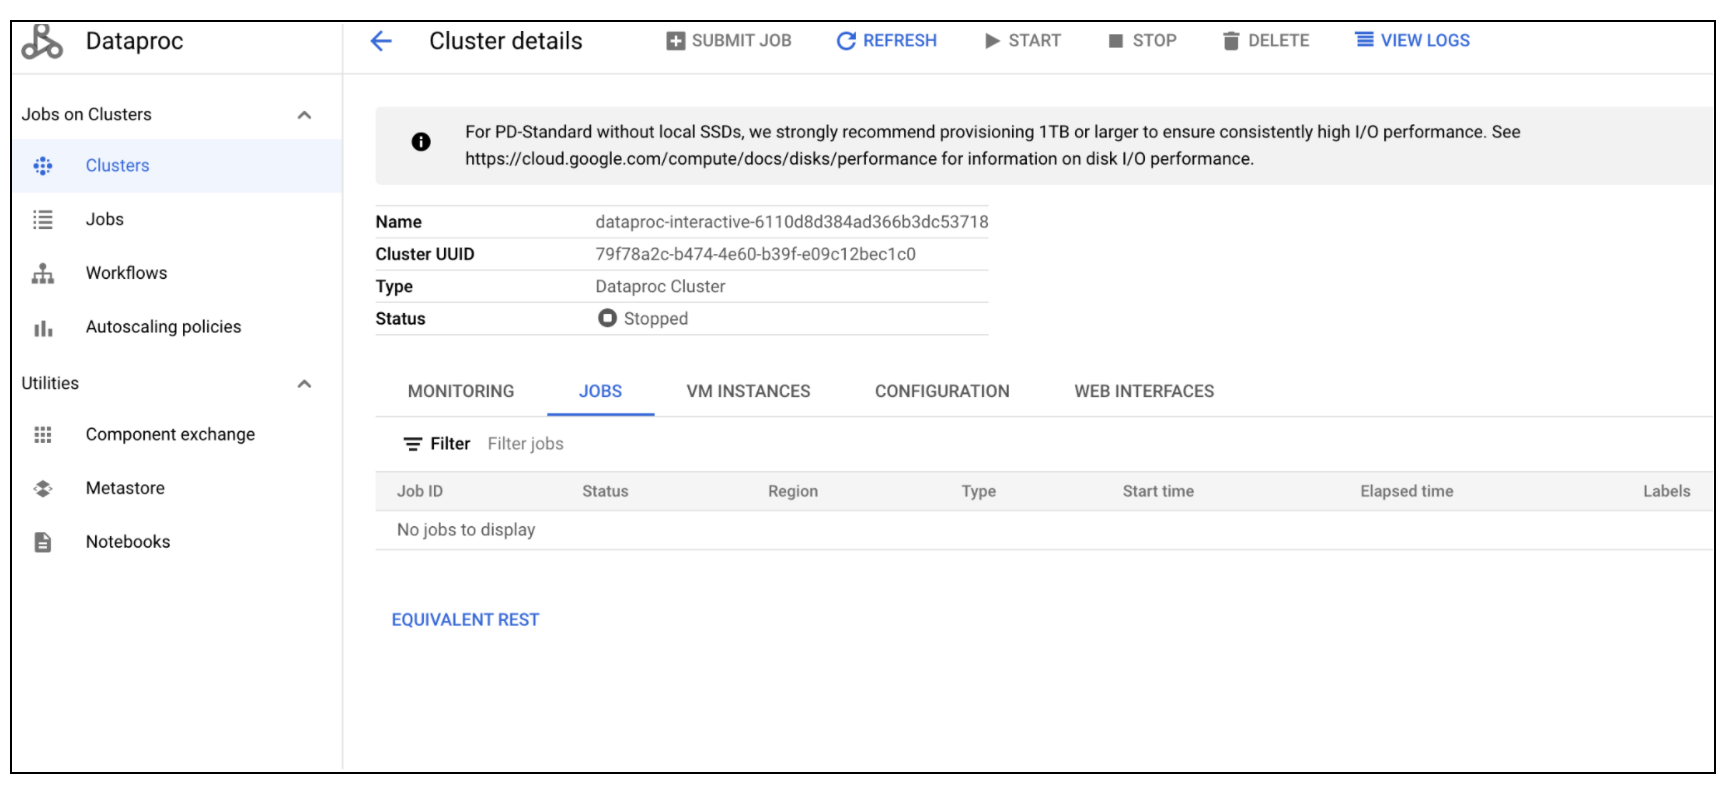Open Clusters in the sidebar

(x=177, y=166)
